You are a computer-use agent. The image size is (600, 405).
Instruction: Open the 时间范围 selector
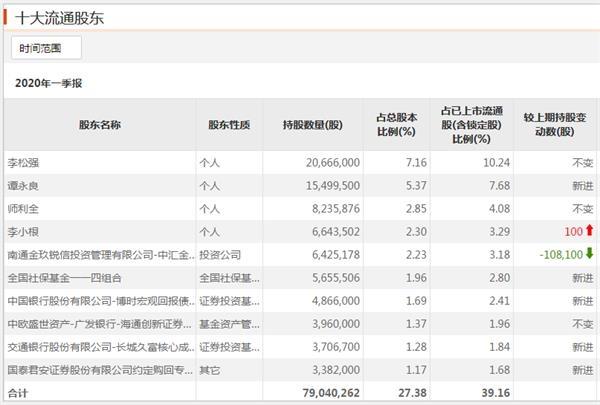click(x=46, y=48)
